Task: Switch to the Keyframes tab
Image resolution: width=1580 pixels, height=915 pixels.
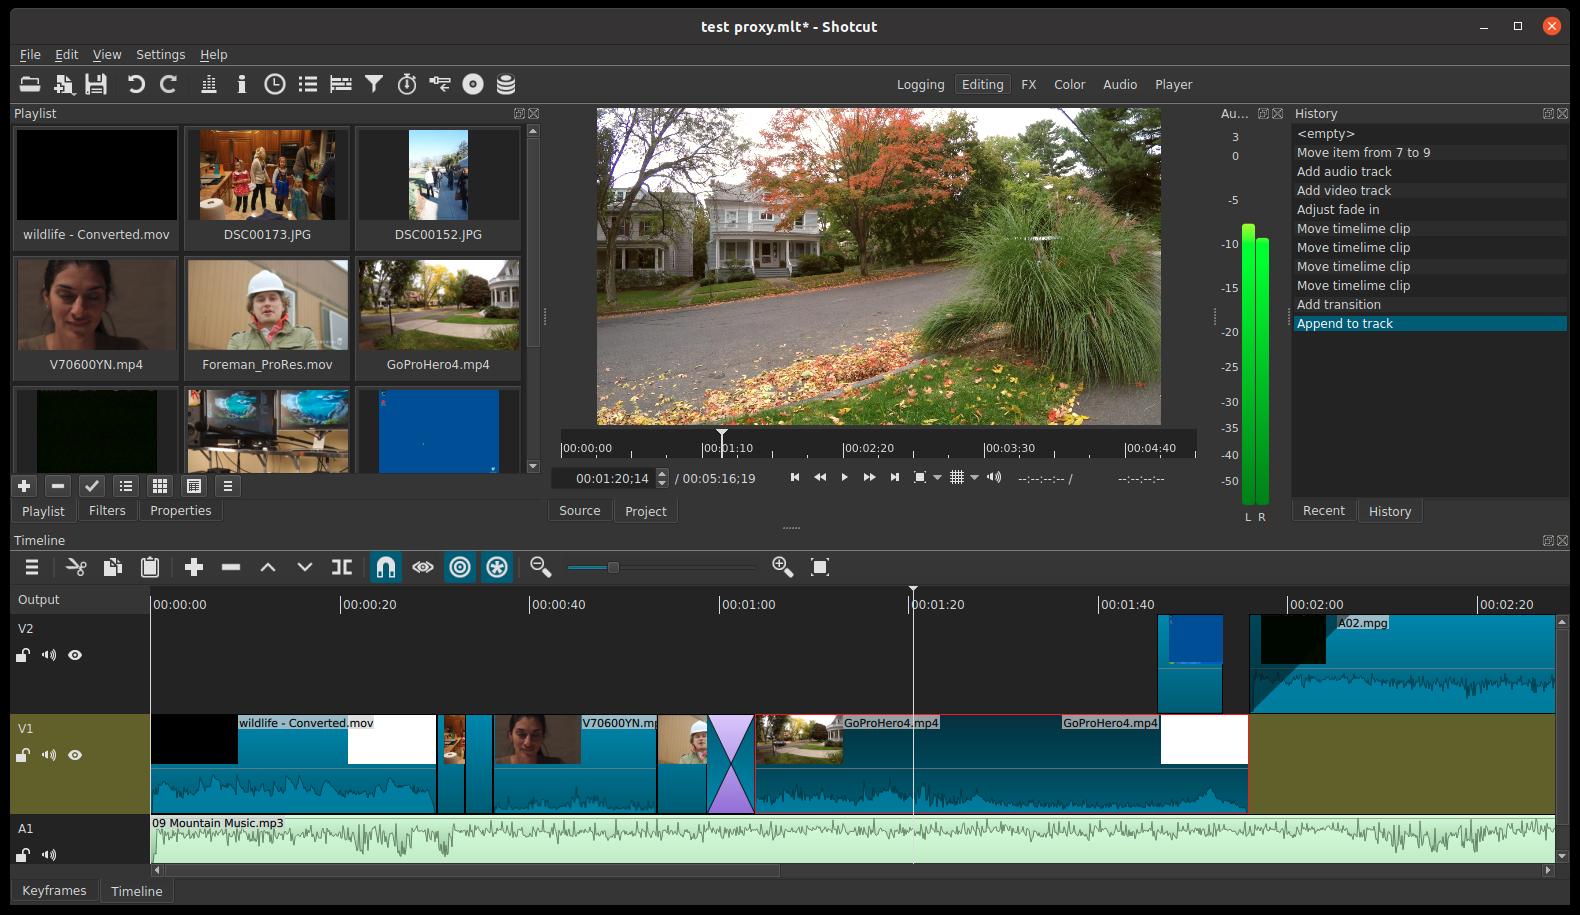Action: pyautogui.click(x=54, y=890)
